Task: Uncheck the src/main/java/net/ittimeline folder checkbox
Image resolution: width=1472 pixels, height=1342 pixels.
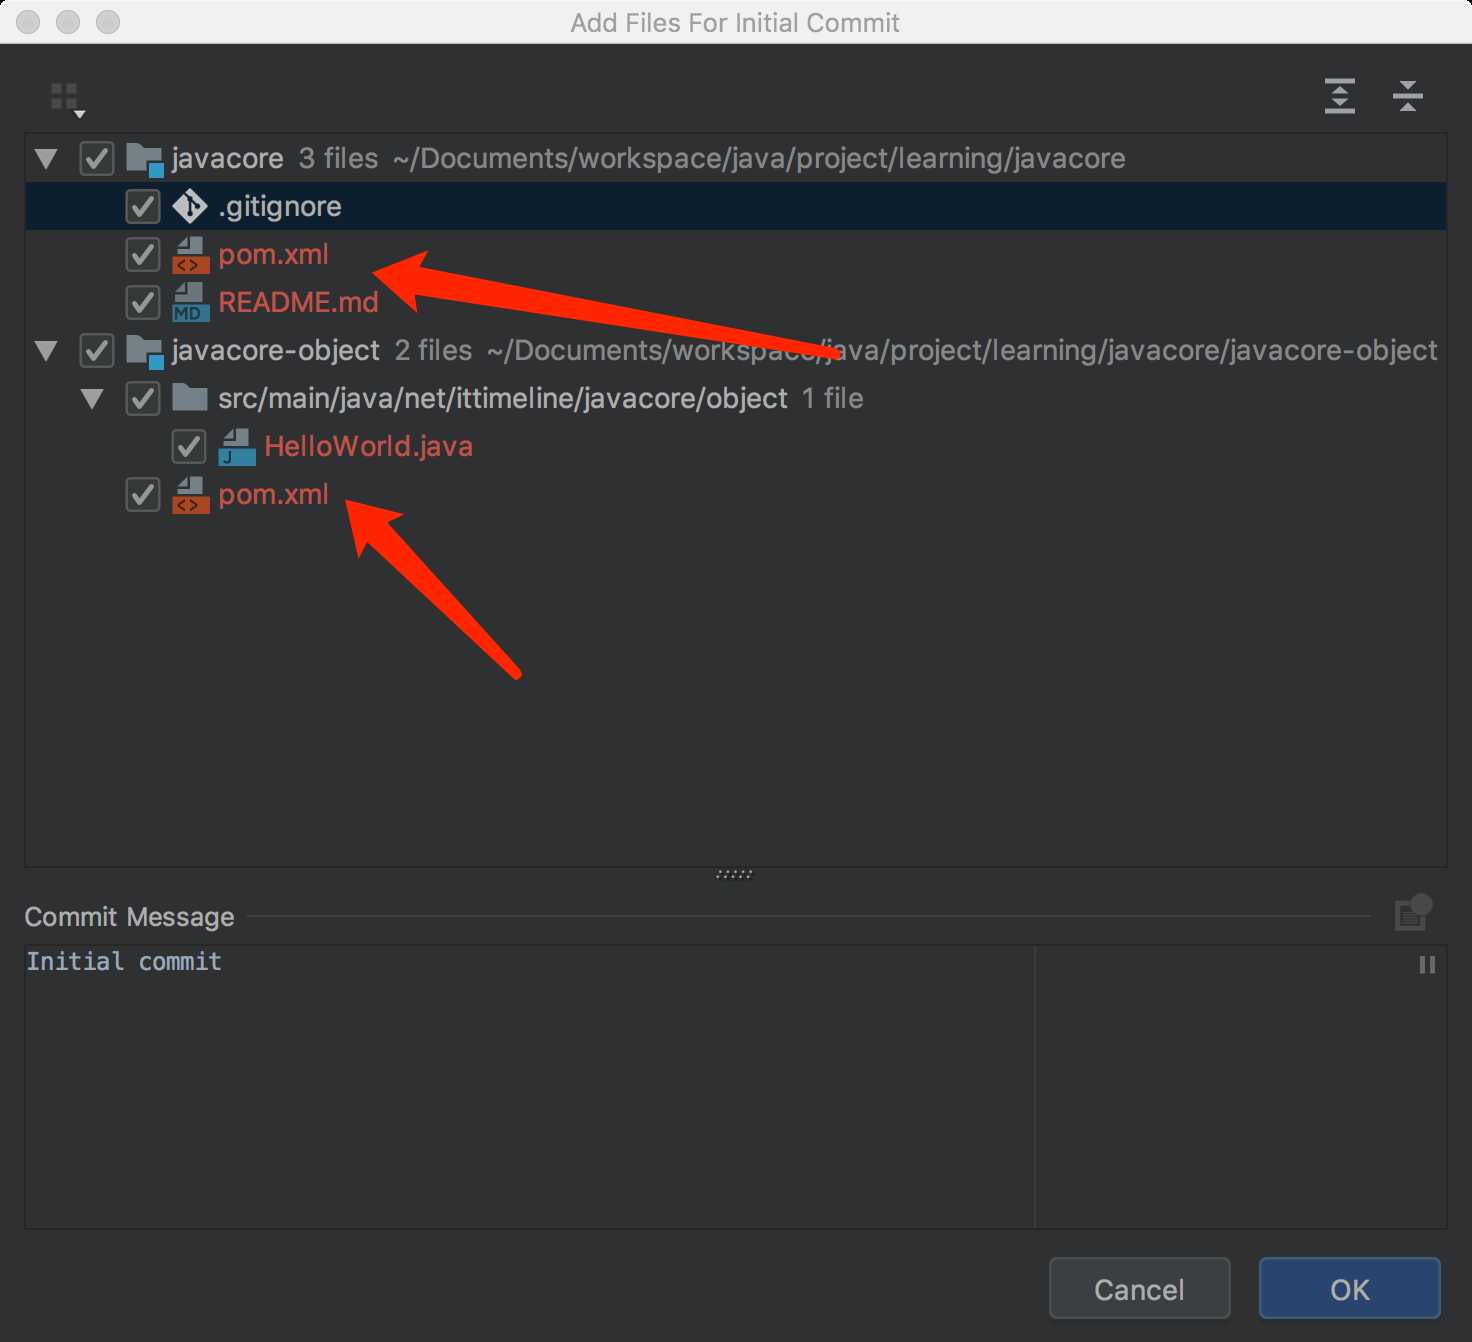Action: [143, 399]
